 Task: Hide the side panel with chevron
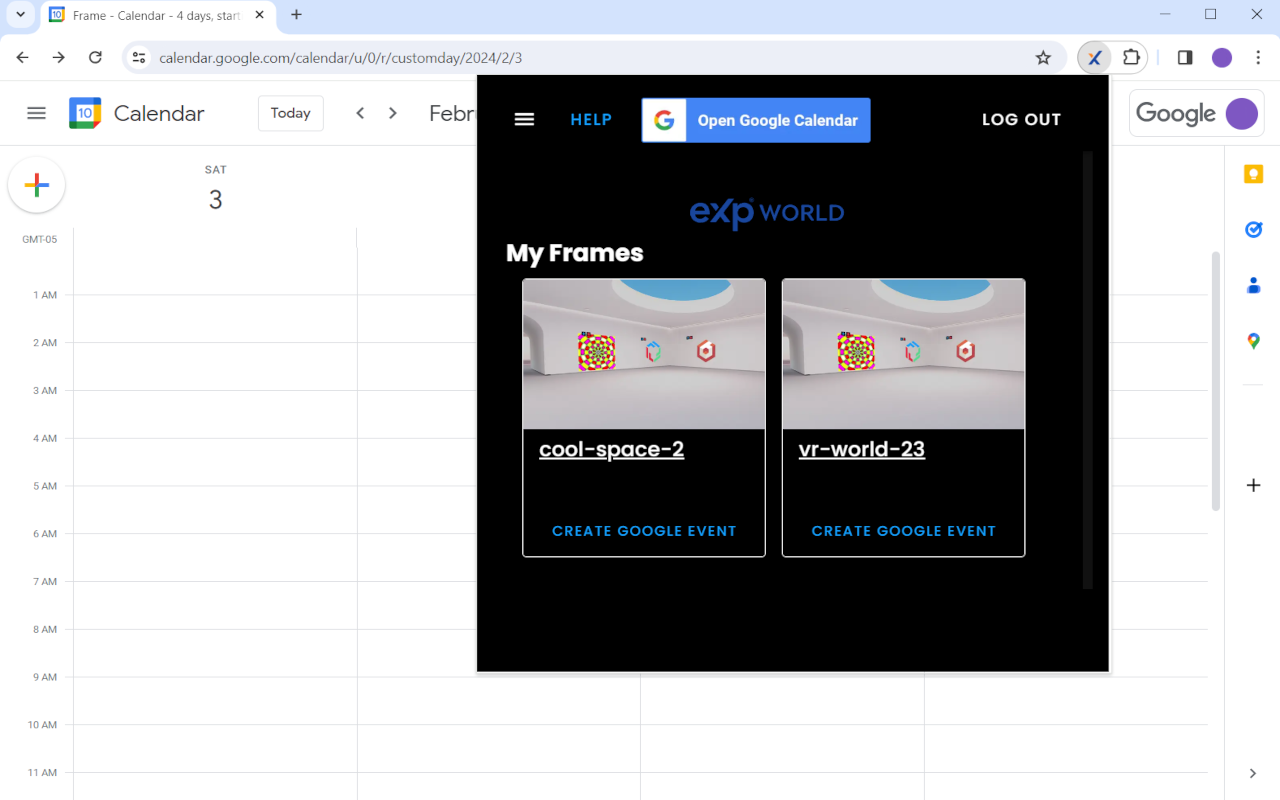point(1253,773)
